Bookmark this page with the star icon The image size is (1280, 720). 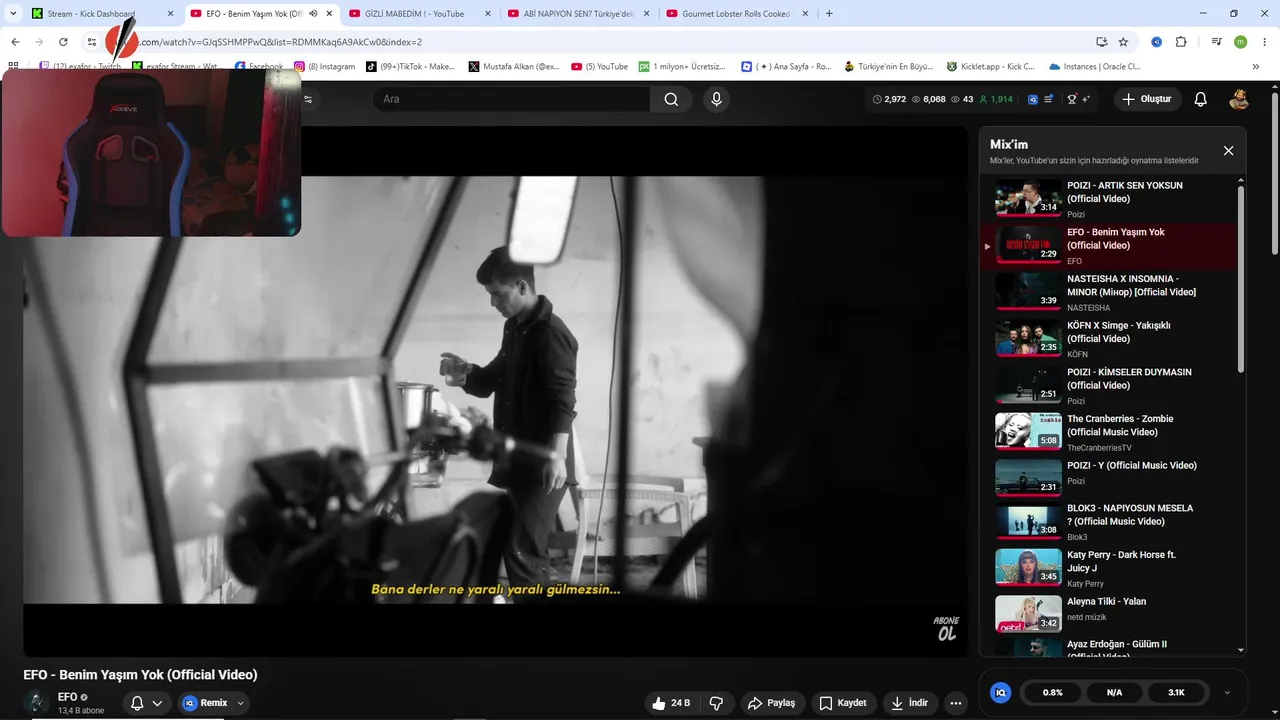(x=1123, y=42)
